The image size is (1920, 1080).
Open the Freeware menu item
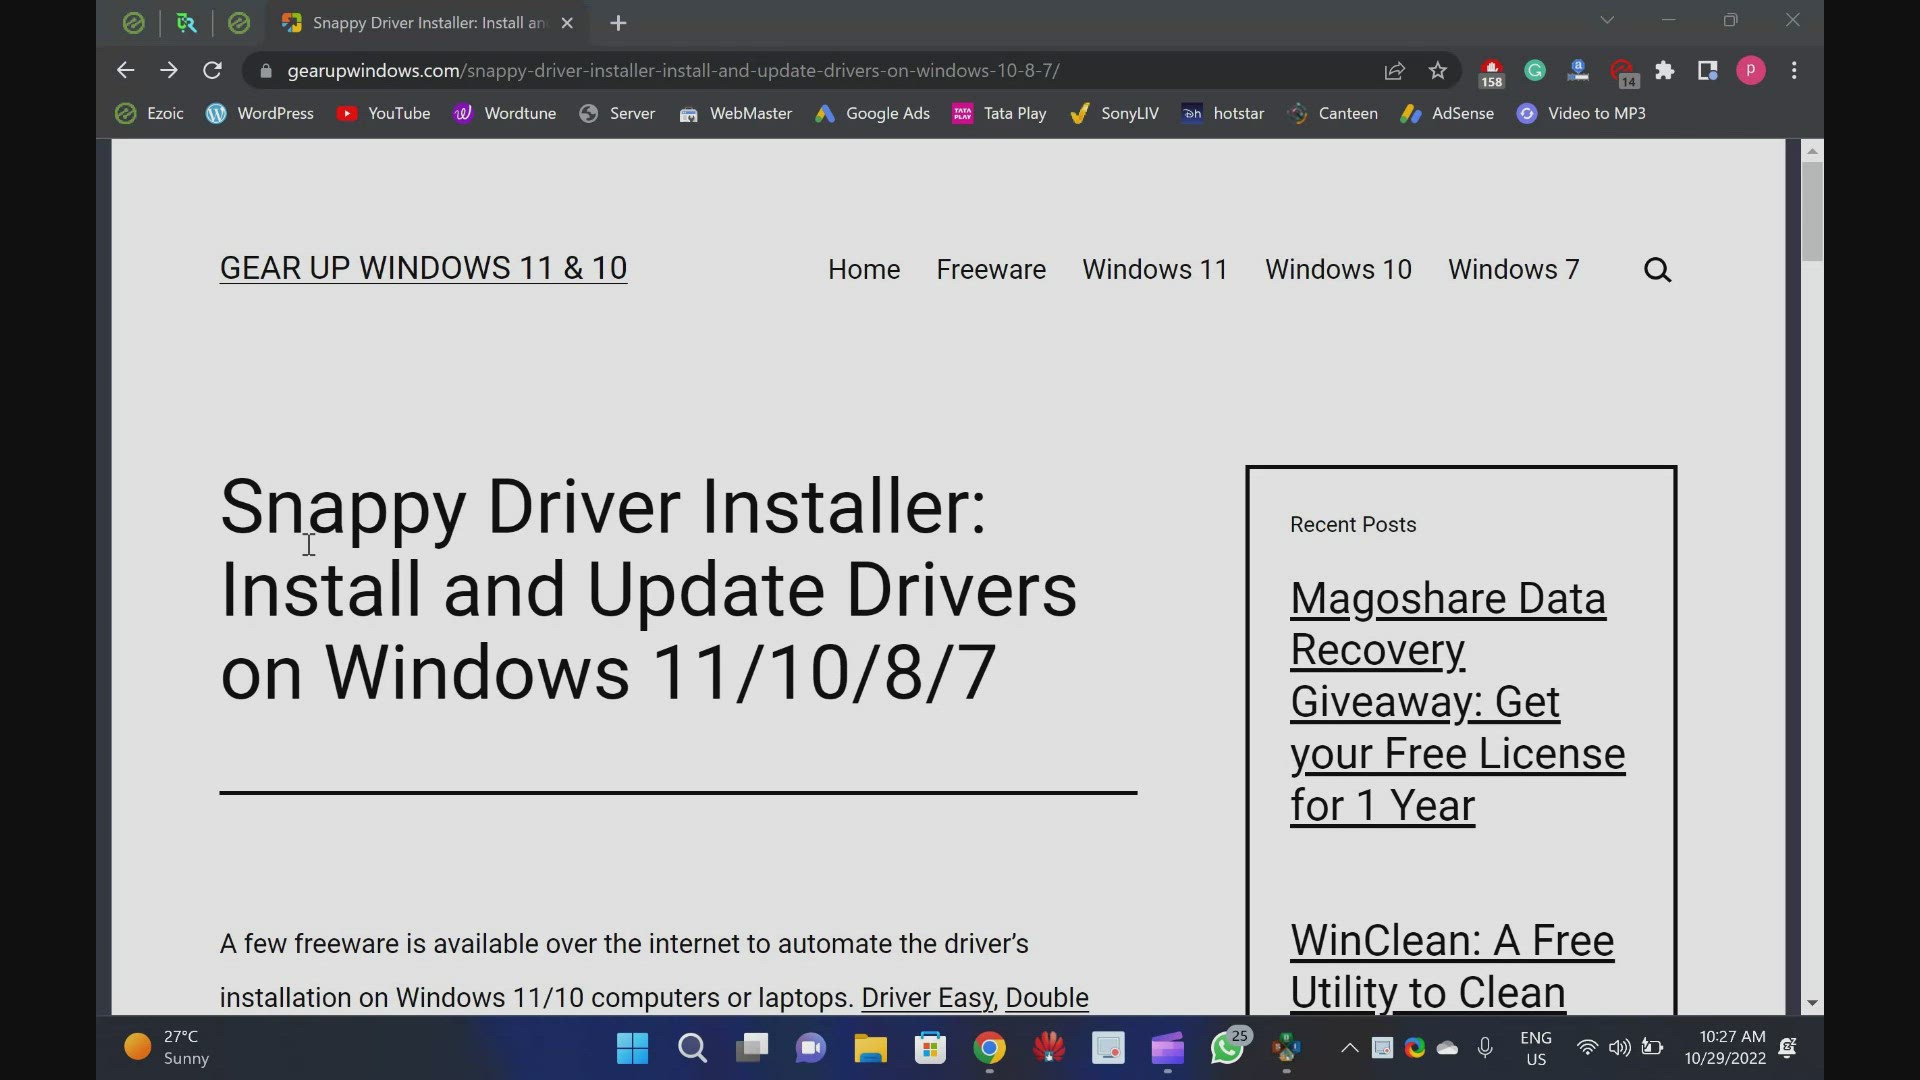991,270
